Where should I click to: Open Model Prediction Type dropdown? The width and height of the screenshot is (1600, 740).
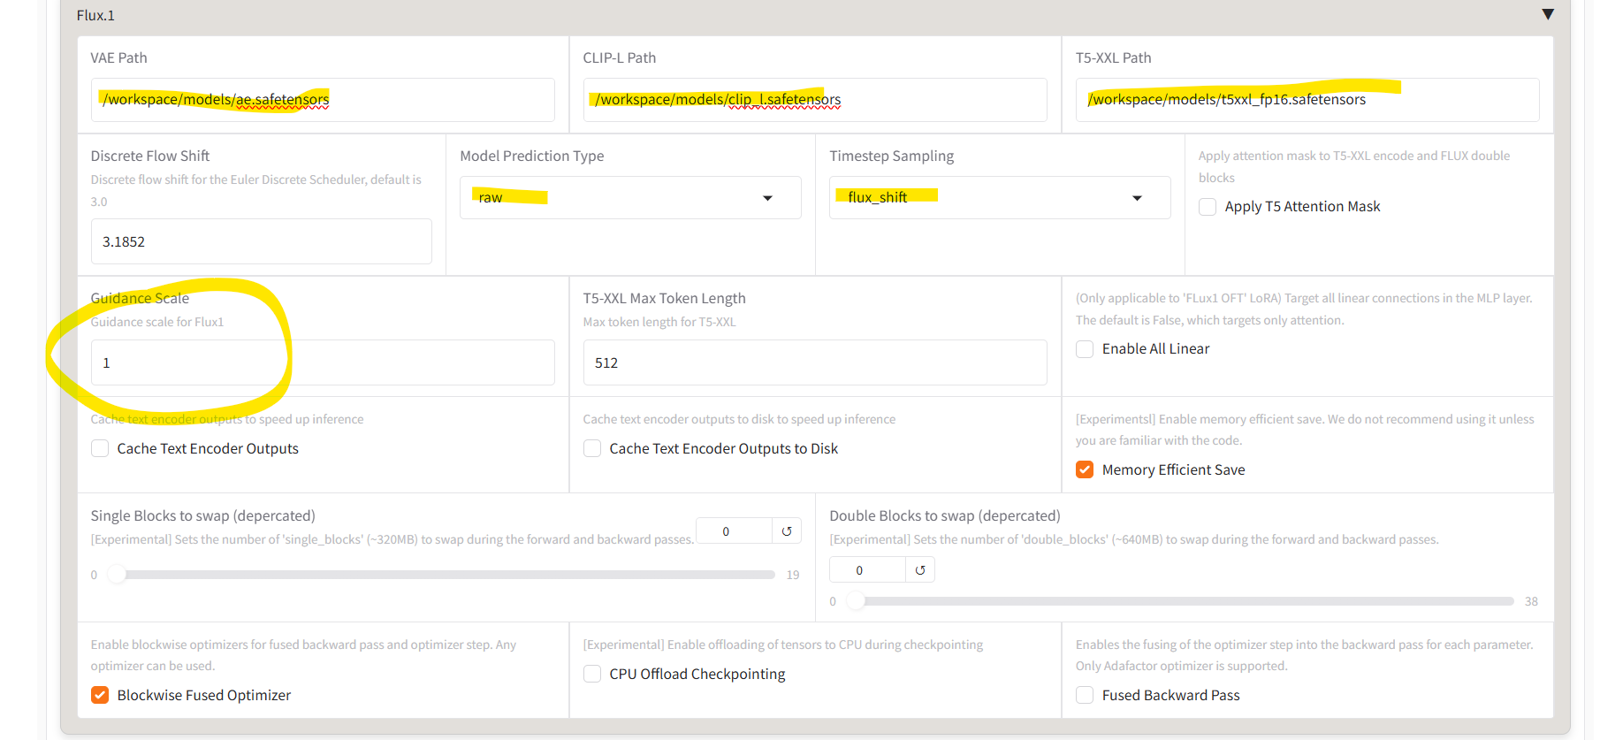pyautogui.click(x=630, y=197)
